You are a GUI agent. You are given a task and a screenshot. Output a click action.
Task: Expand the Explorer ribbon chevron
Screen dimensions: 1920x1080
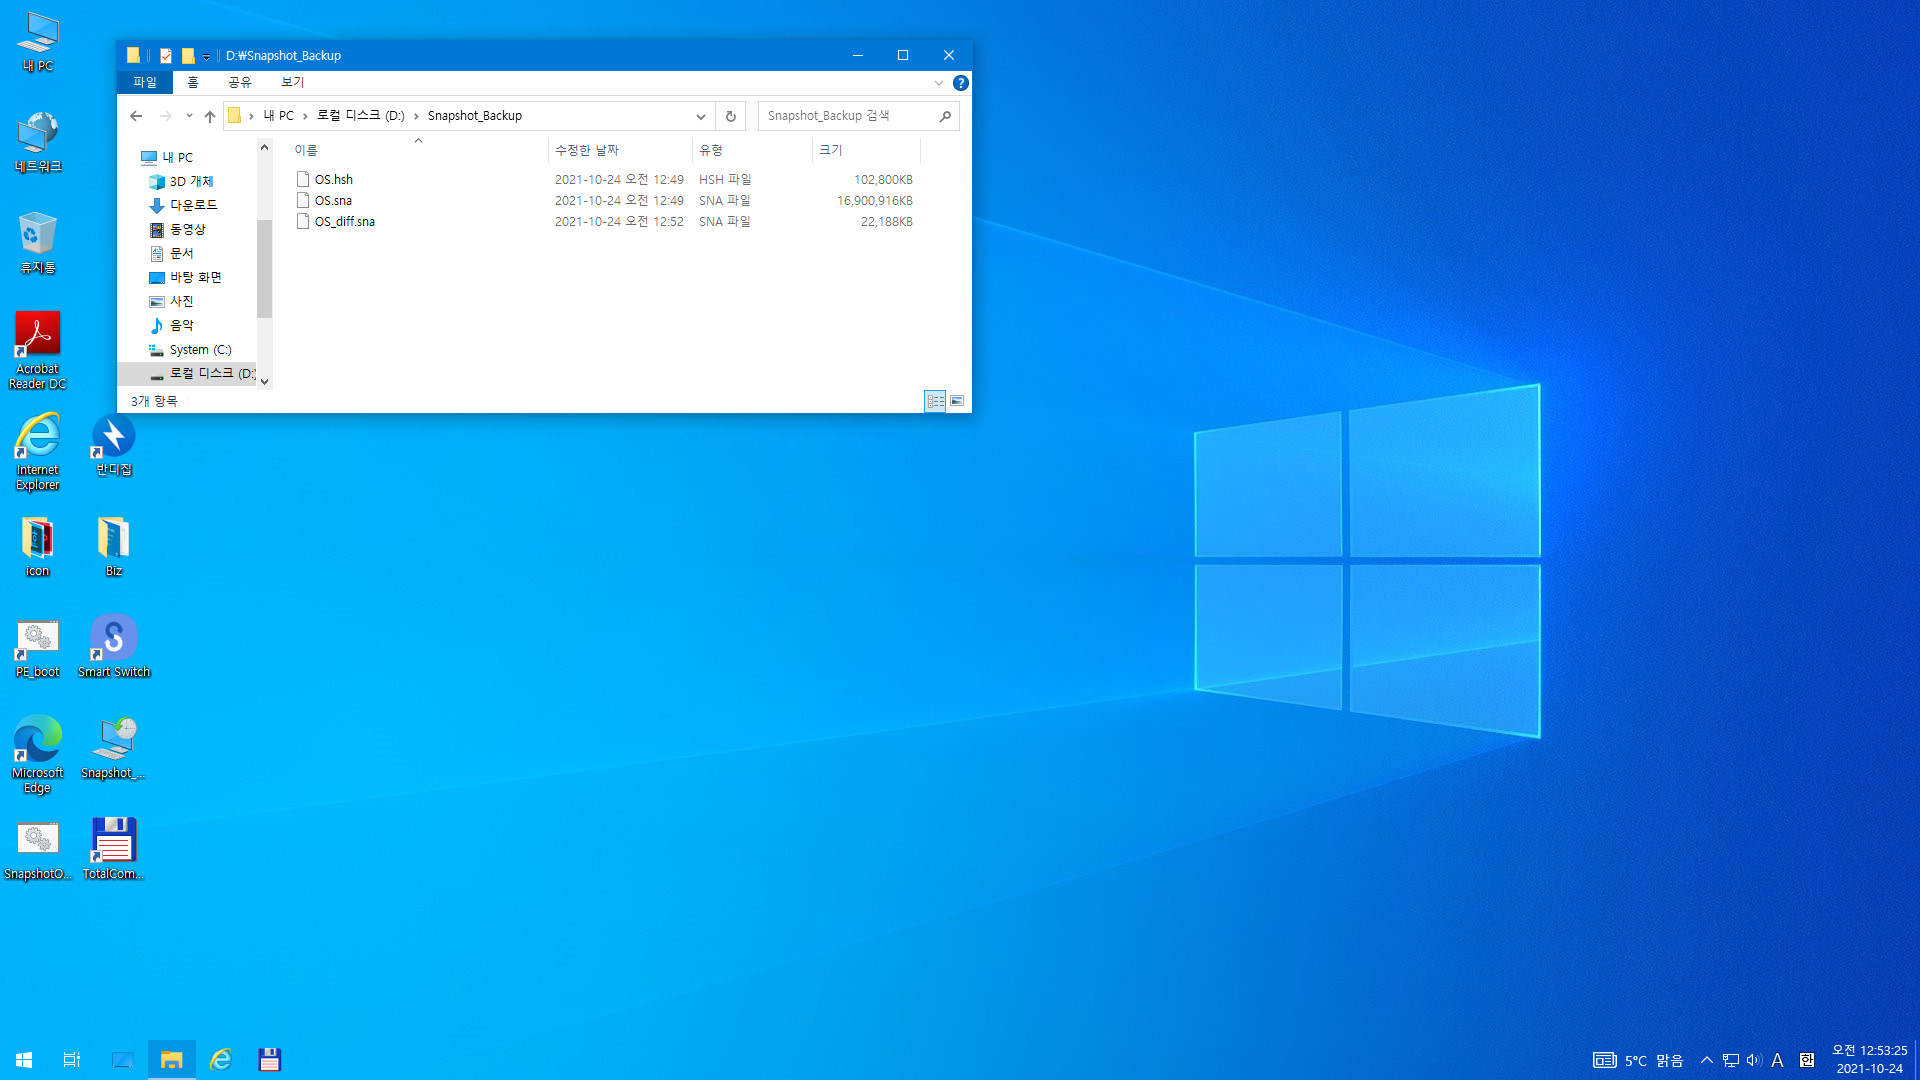[x=938, y=83]
